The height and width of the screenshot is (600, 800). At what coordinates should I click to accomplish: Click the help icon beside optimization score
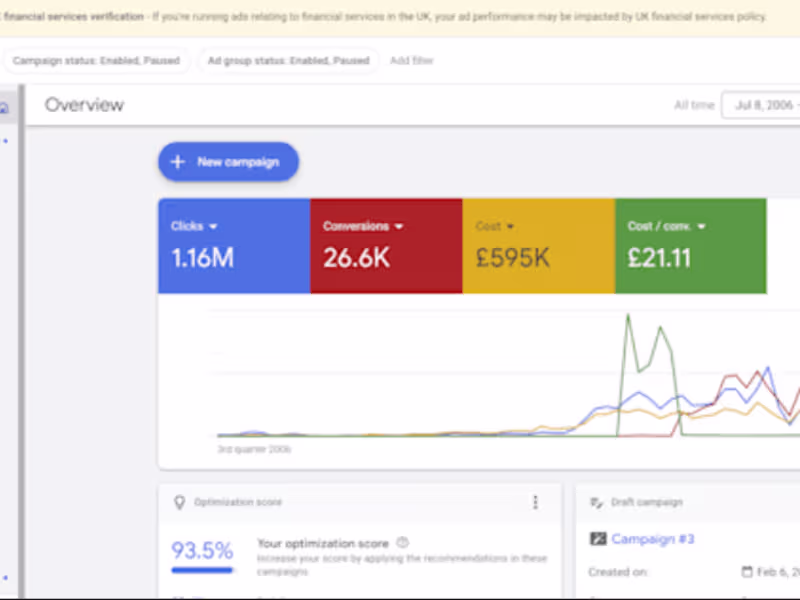[402, 542]
